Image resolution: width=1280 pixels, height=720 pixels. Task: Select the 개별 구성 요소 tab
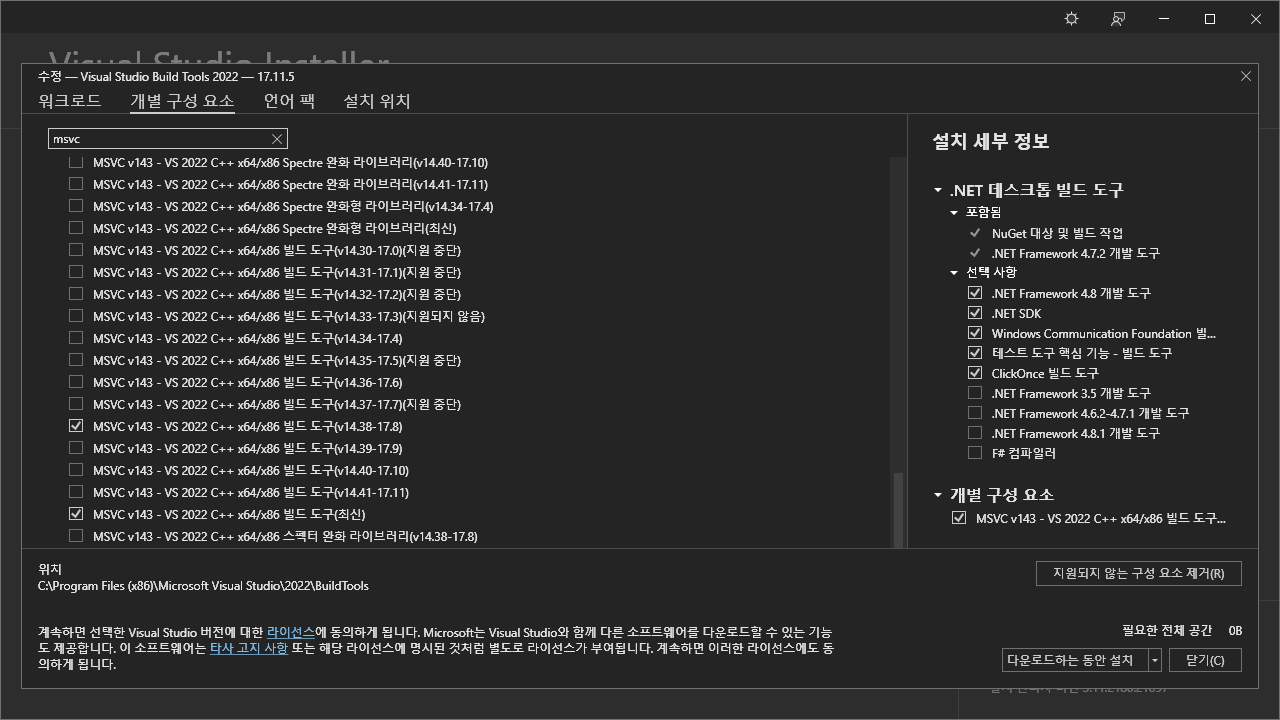click(x=182, y=101)
